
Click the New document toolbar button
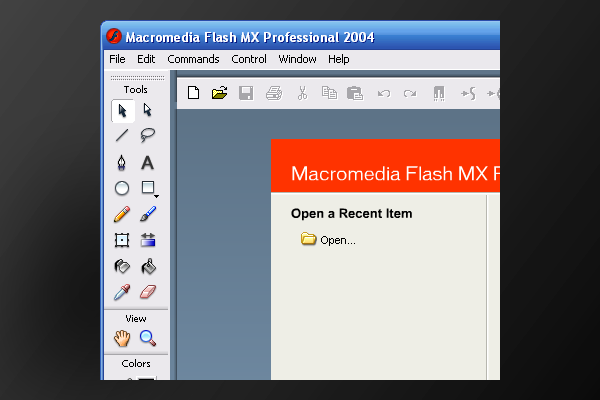click(194, 94)
